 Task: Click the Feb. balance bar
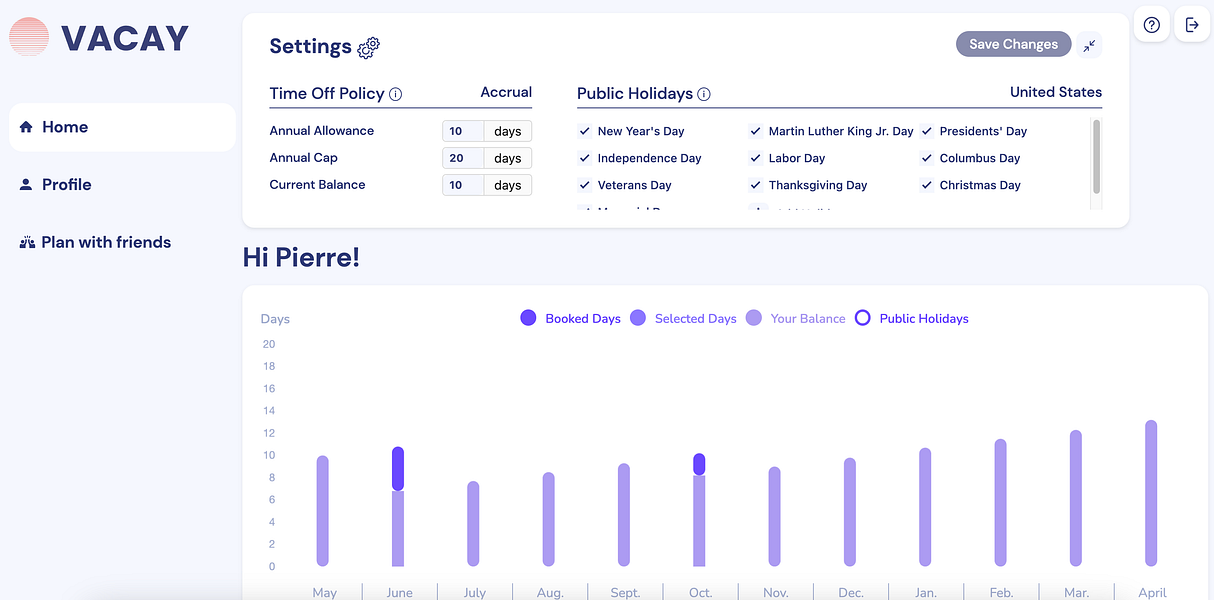pyautogui.click(x=1000, y=502)
